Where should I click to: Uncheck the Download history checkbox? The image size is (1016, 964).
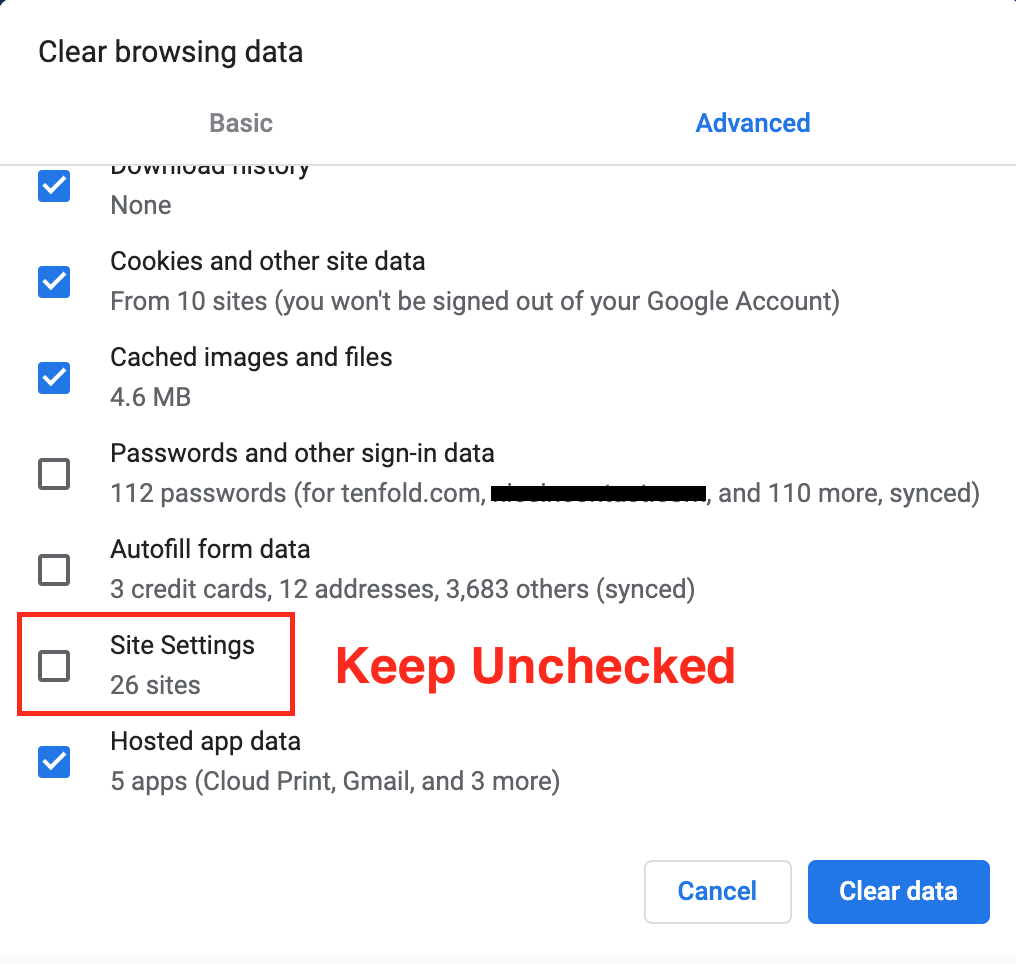pos(54,186)
